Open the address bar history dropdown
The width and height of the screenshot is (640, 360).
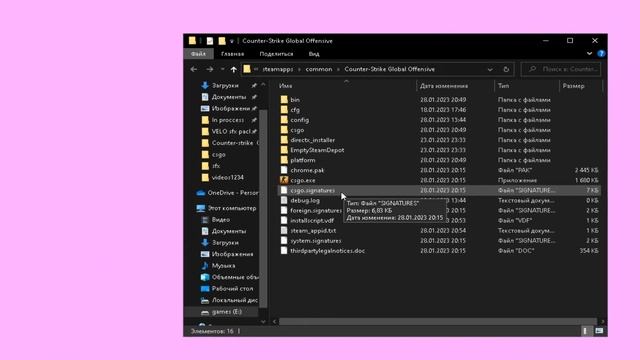click(490, 69)
